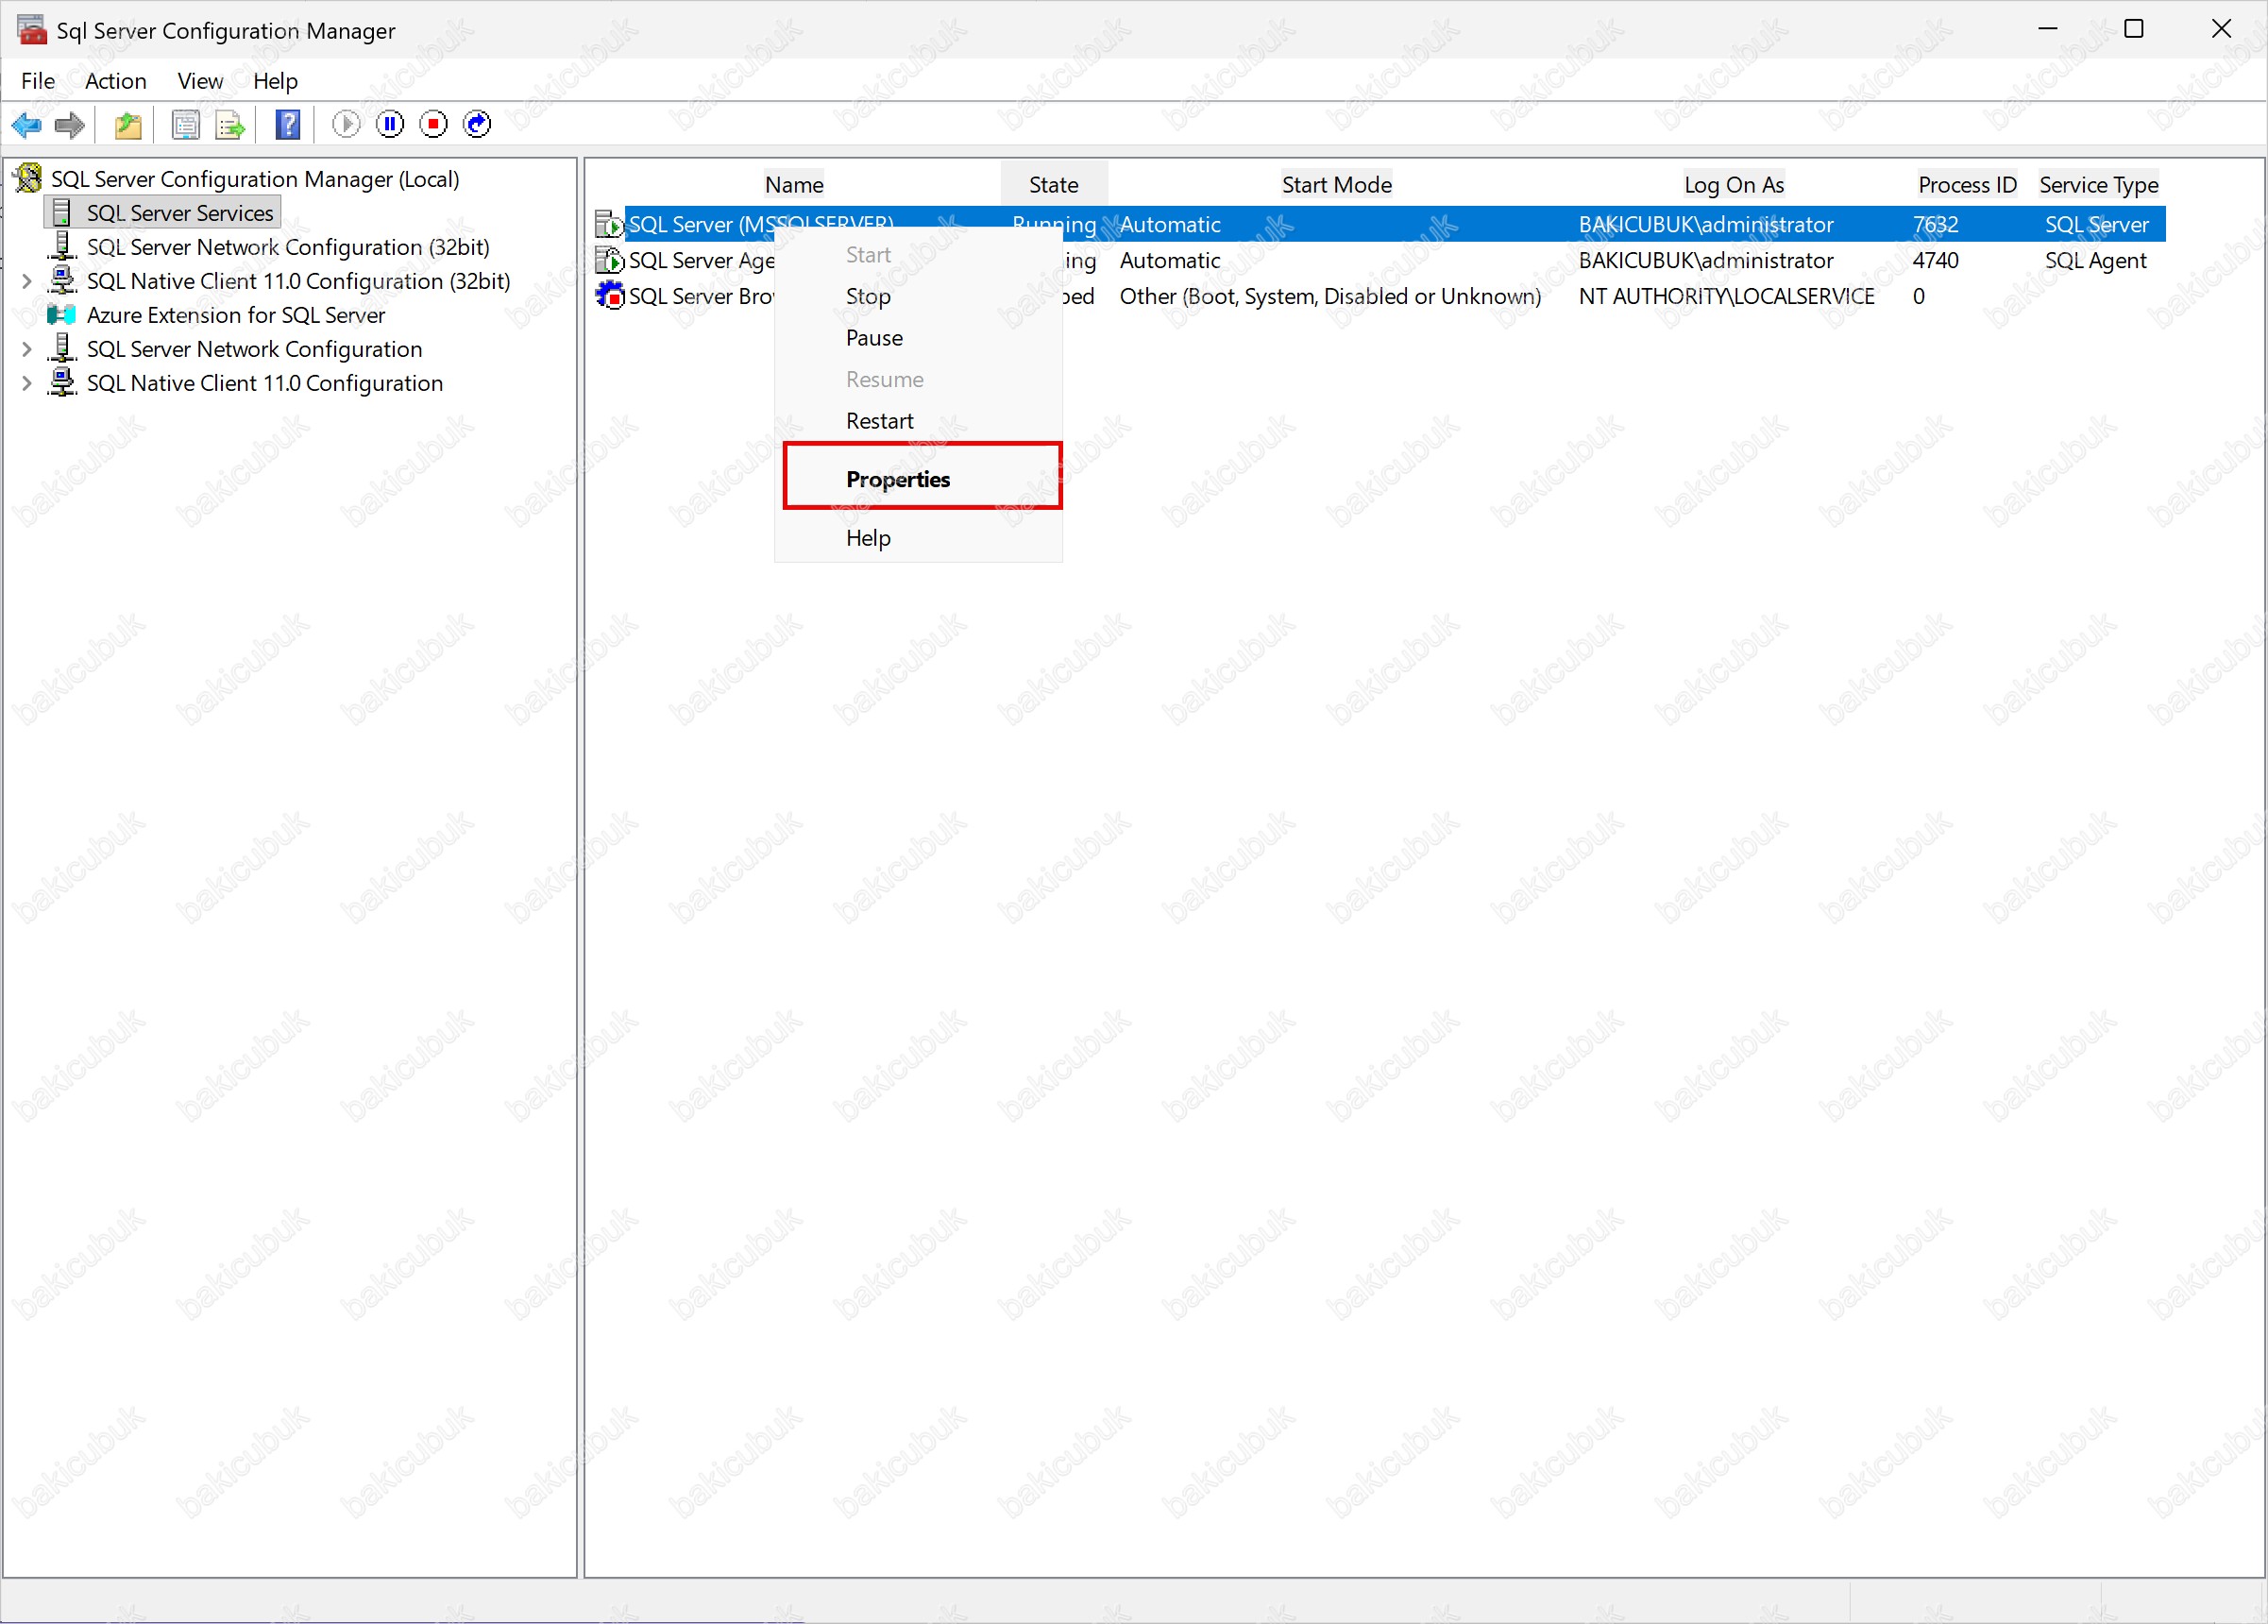Click the Restart Service toolbar icon

coord(477,124)
